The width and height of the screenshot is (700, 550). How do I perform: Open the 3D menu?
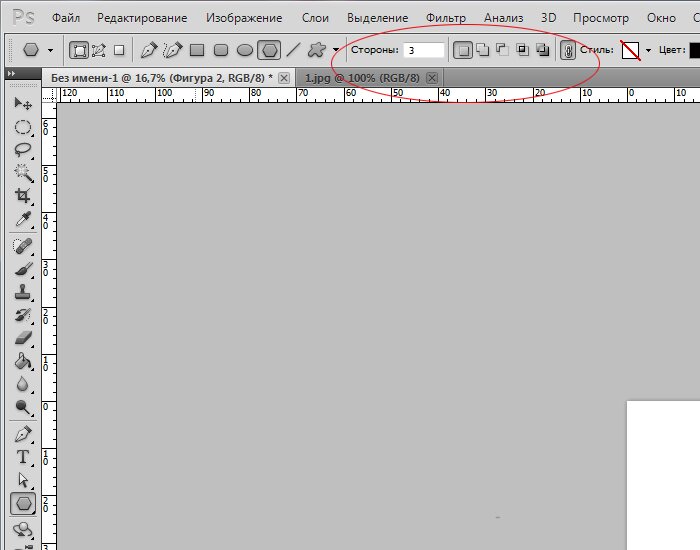pyautogui.click(x=548, y=18)
